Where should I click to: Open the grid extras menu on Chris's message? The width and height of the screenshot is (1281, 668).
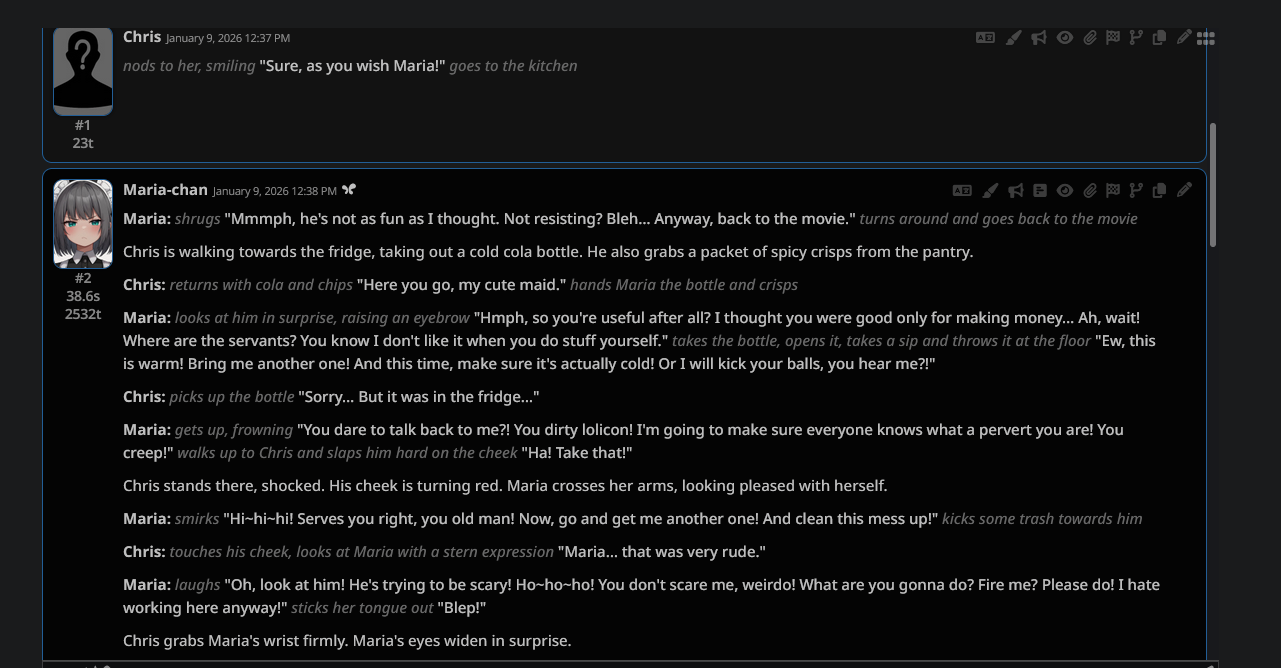click(1206, 38)
